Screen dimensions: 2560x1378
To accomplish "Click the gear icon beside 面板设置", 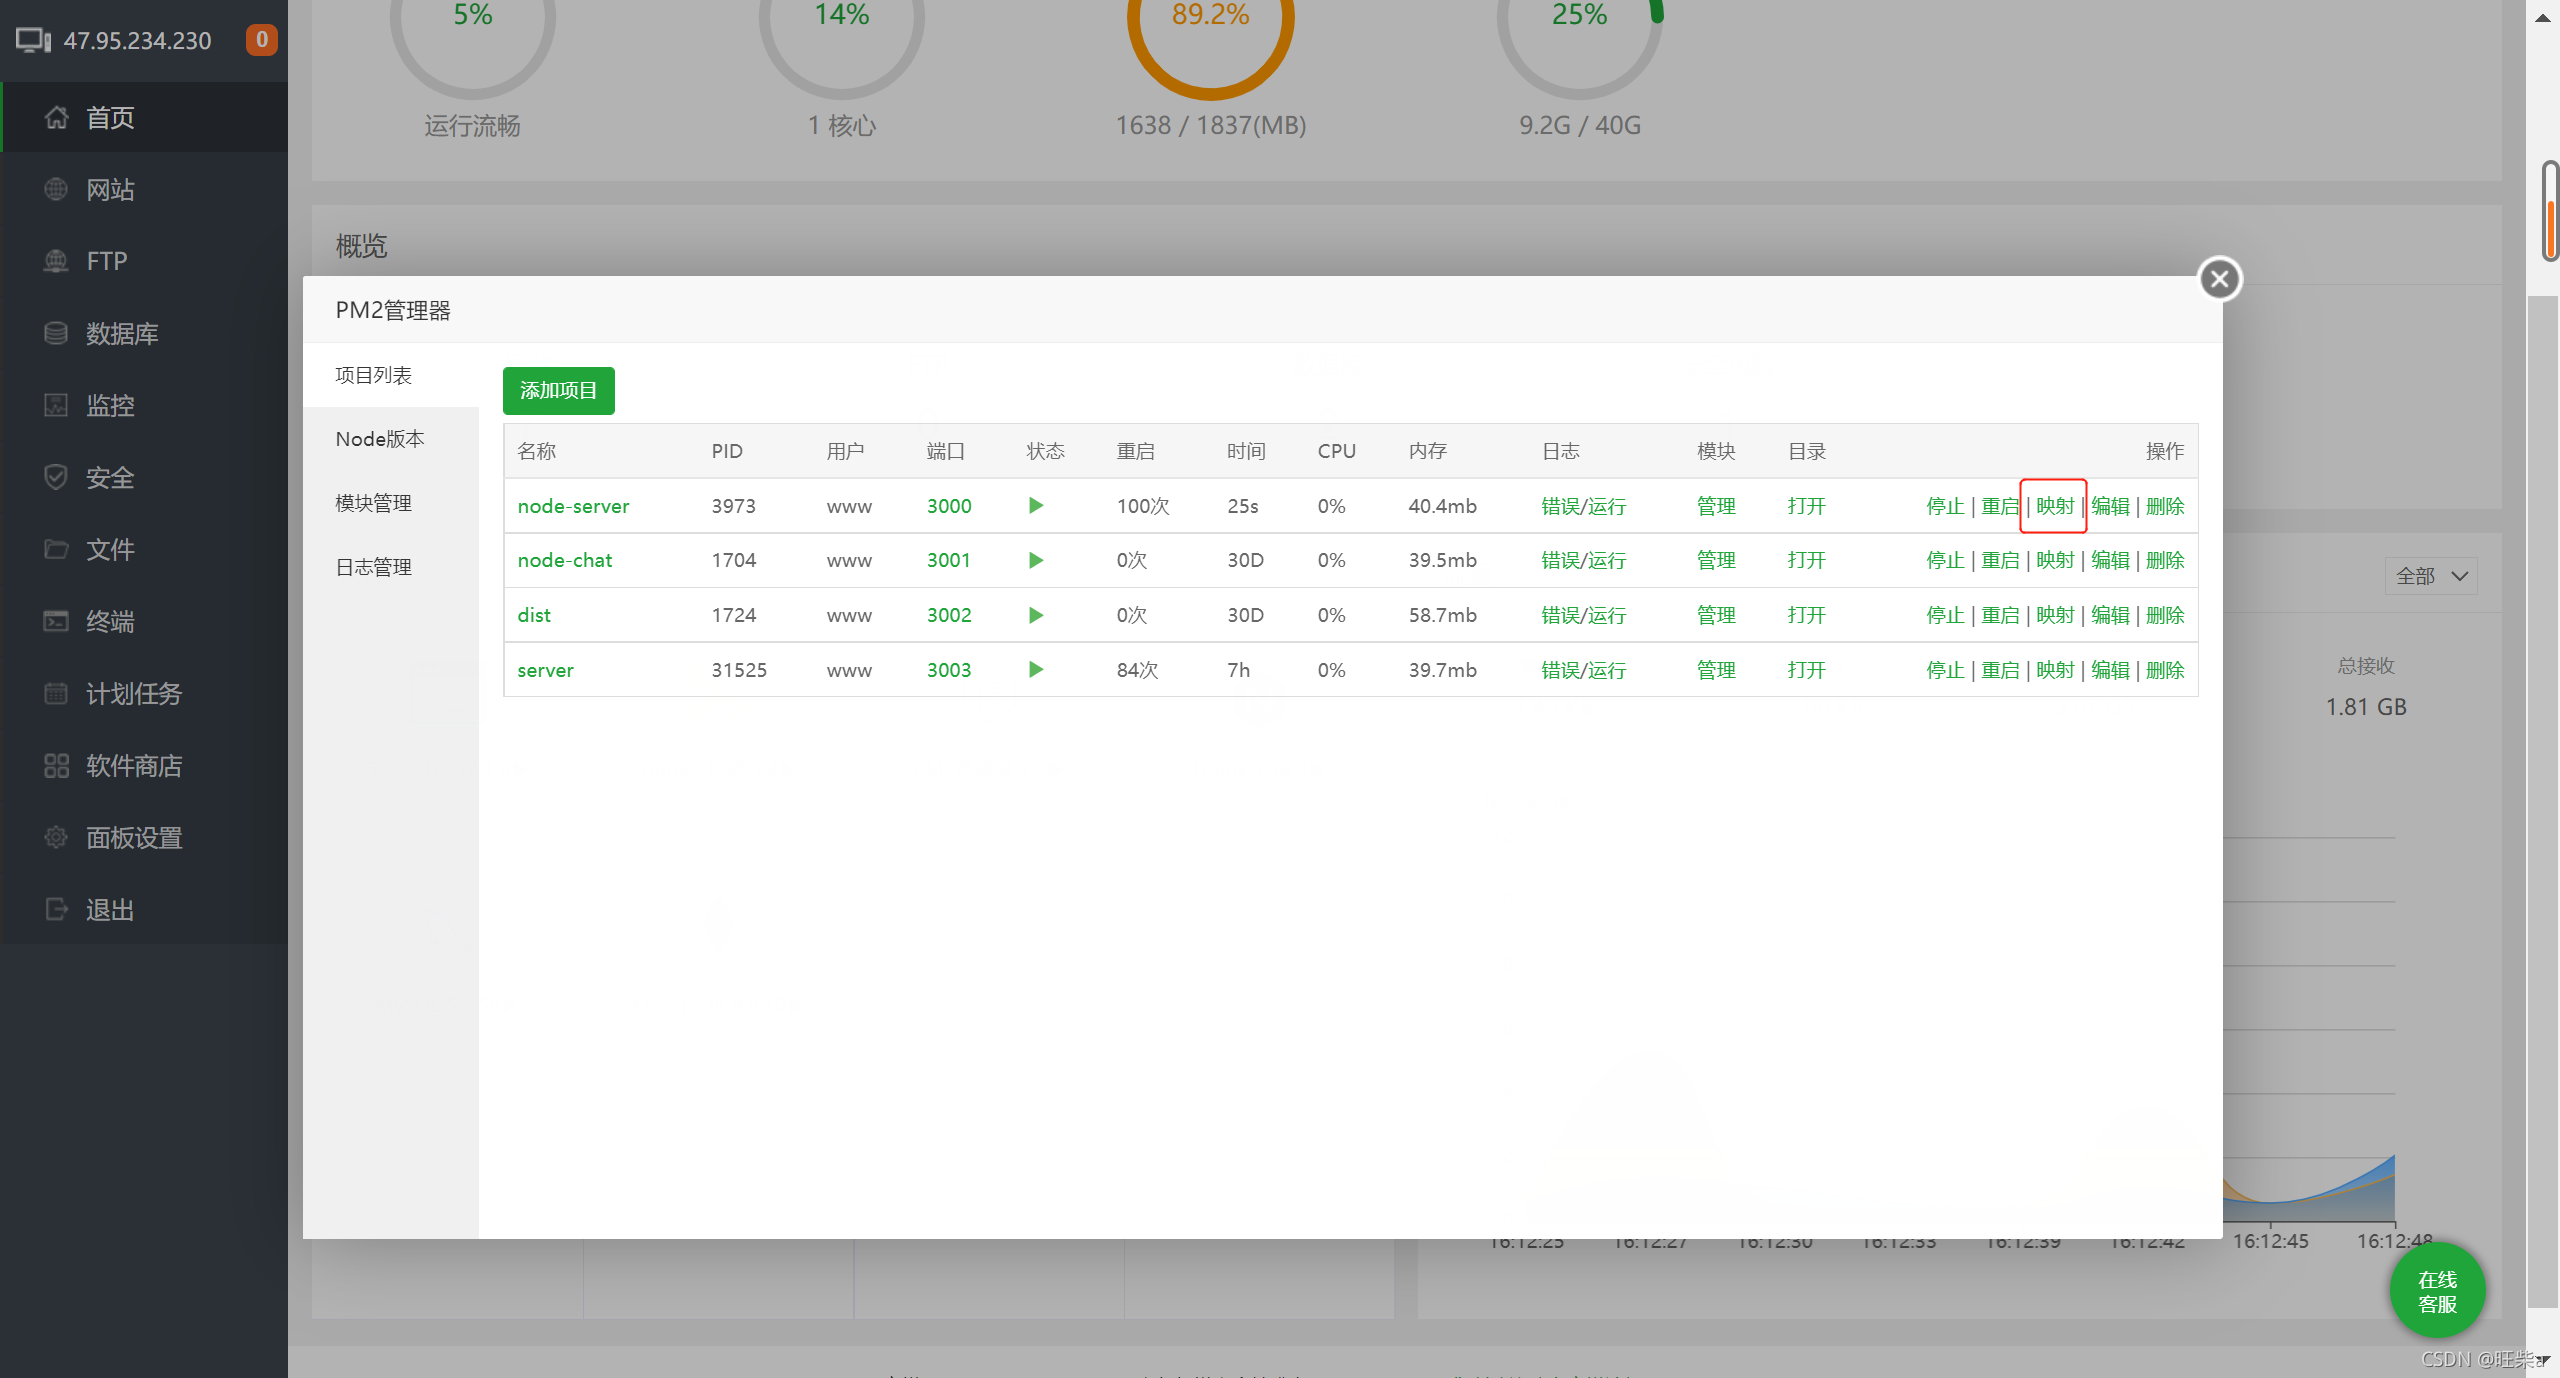I will click(x=56, y=837).
